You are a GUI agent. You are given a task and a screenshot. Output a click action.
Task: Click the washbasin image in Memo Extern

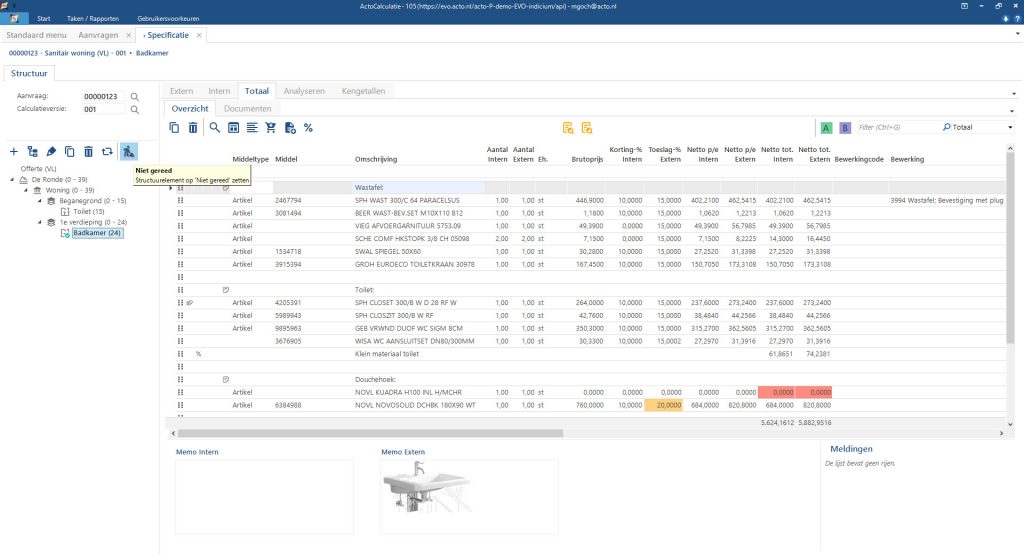[428, 487]
